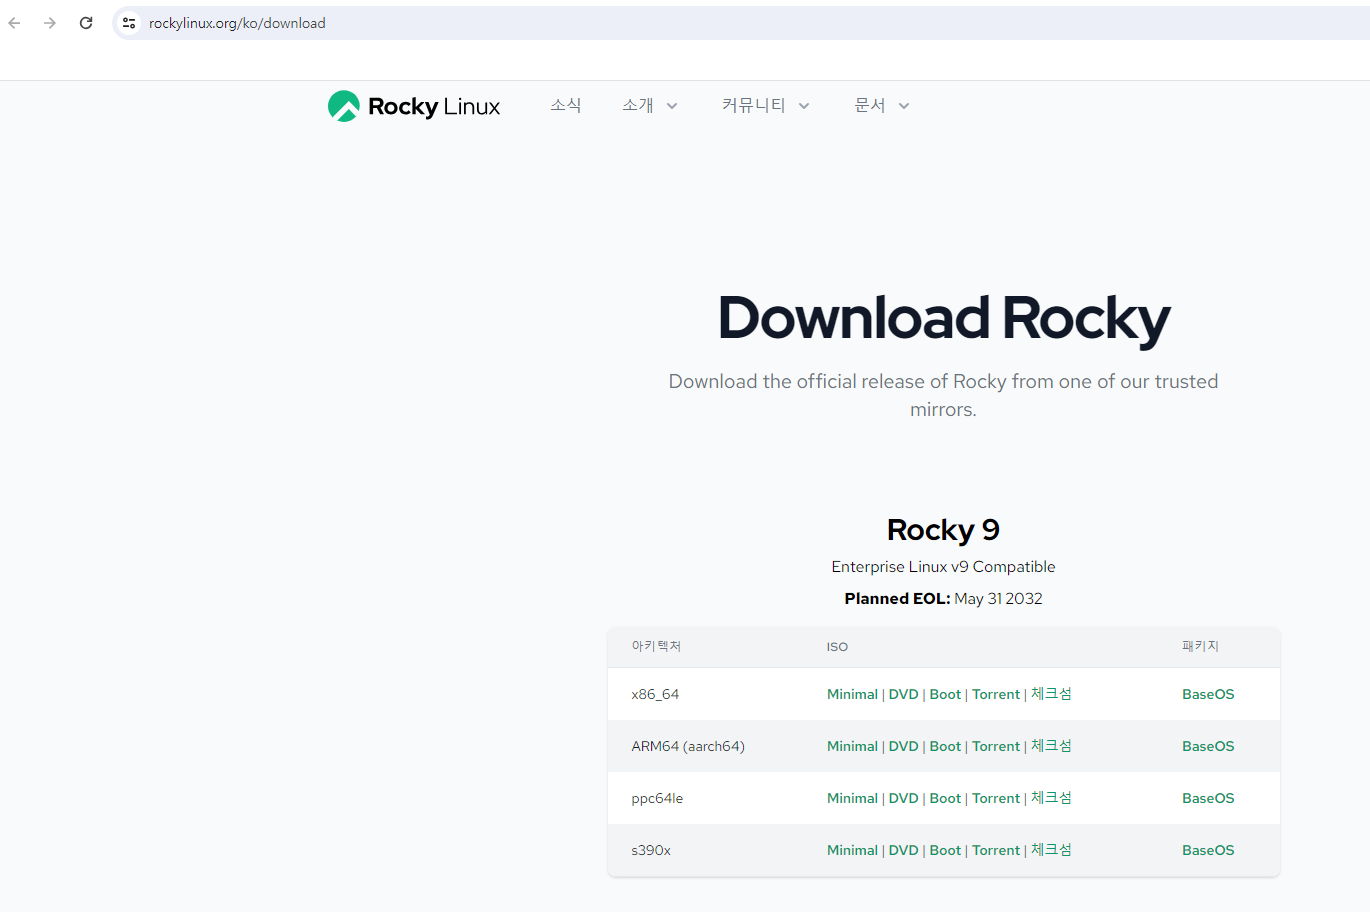Viewport: 1370px width, 912px height.
Task: Click Enterprise Linux v9 Compatible text
Action: point(943,566)
